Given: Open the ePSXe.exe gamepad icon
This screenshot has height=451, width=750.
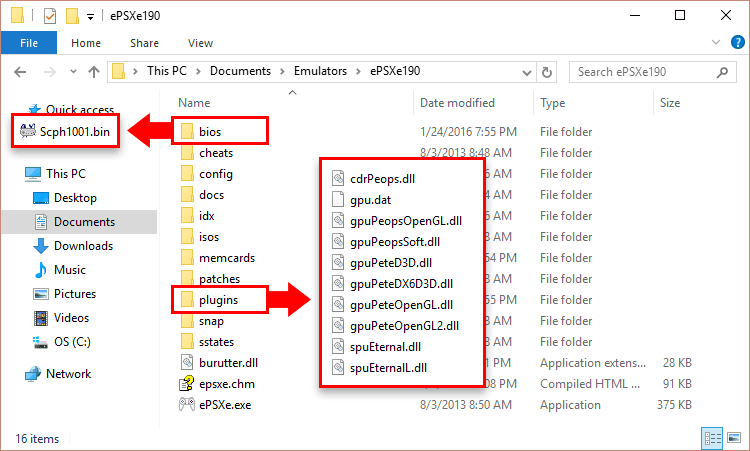Looking at the screenshot, I should coord(186,406).
